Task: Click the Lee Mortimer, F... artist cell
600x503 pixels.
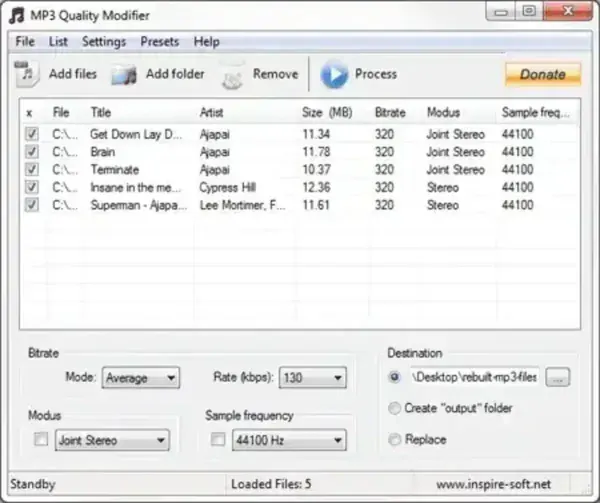Action: tap(242, 205)
